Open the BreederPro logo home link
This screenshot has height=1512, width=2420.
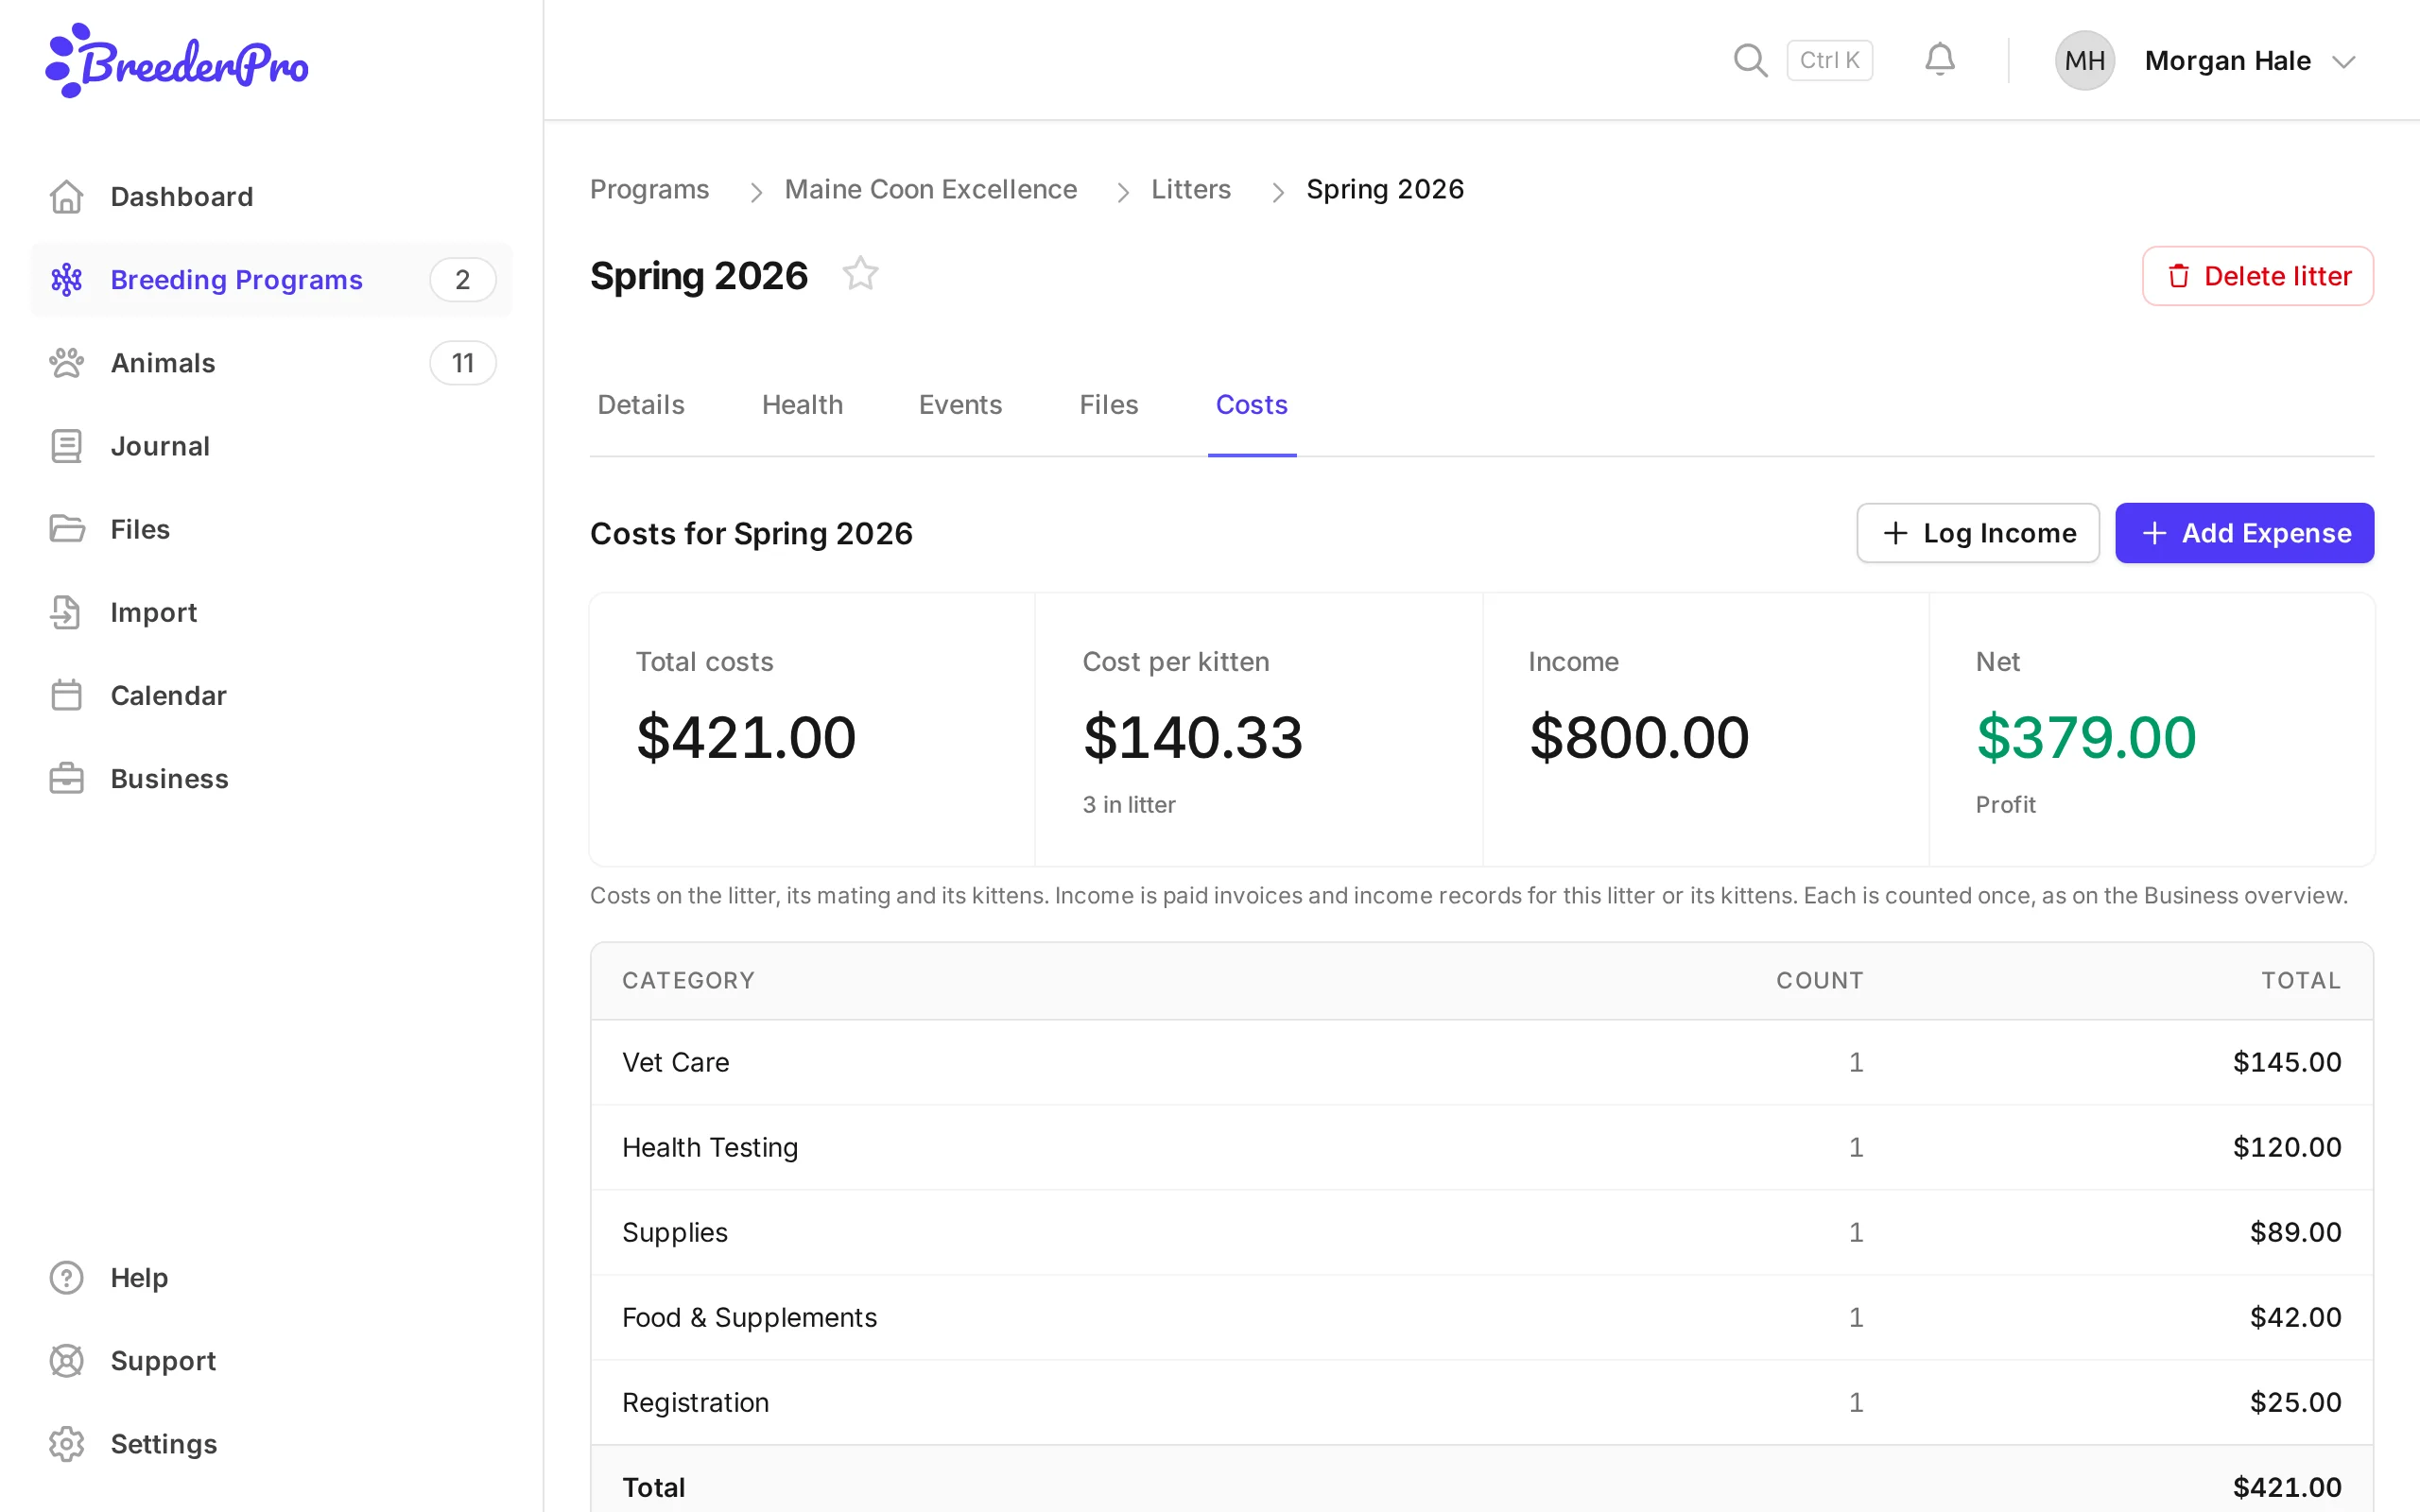[177, 61]
